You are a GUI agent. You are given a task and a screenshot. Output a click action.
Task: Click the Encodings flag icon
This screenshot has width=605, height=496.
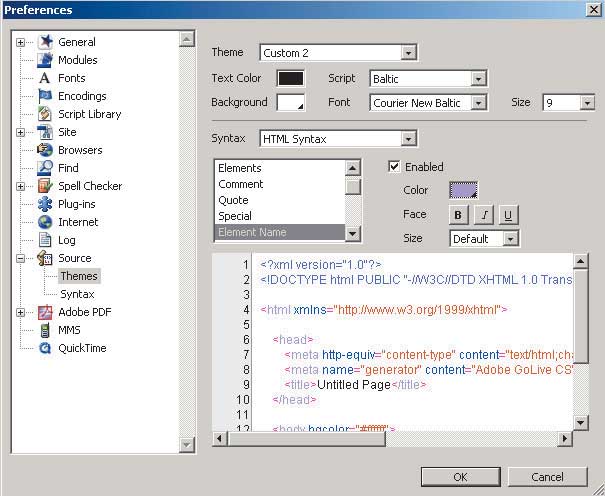click(x=45, y=96)
